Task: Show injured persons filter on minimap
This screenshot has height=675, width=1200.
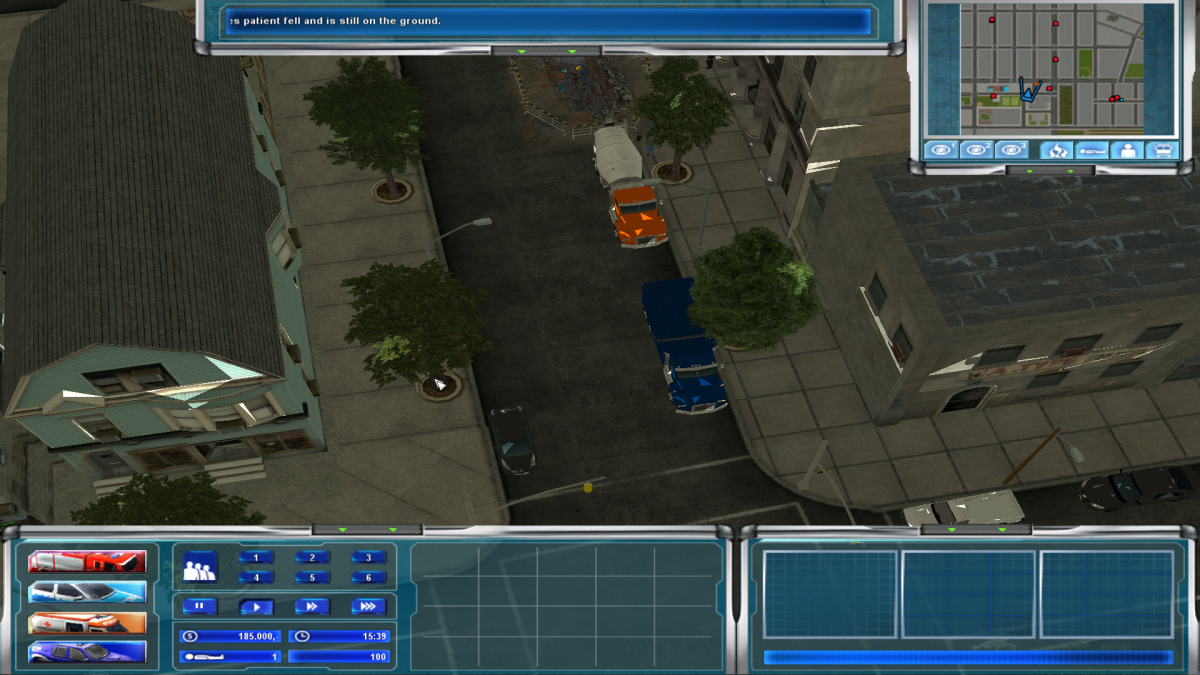Action: pyautogui.click(x=1091, y=151)
